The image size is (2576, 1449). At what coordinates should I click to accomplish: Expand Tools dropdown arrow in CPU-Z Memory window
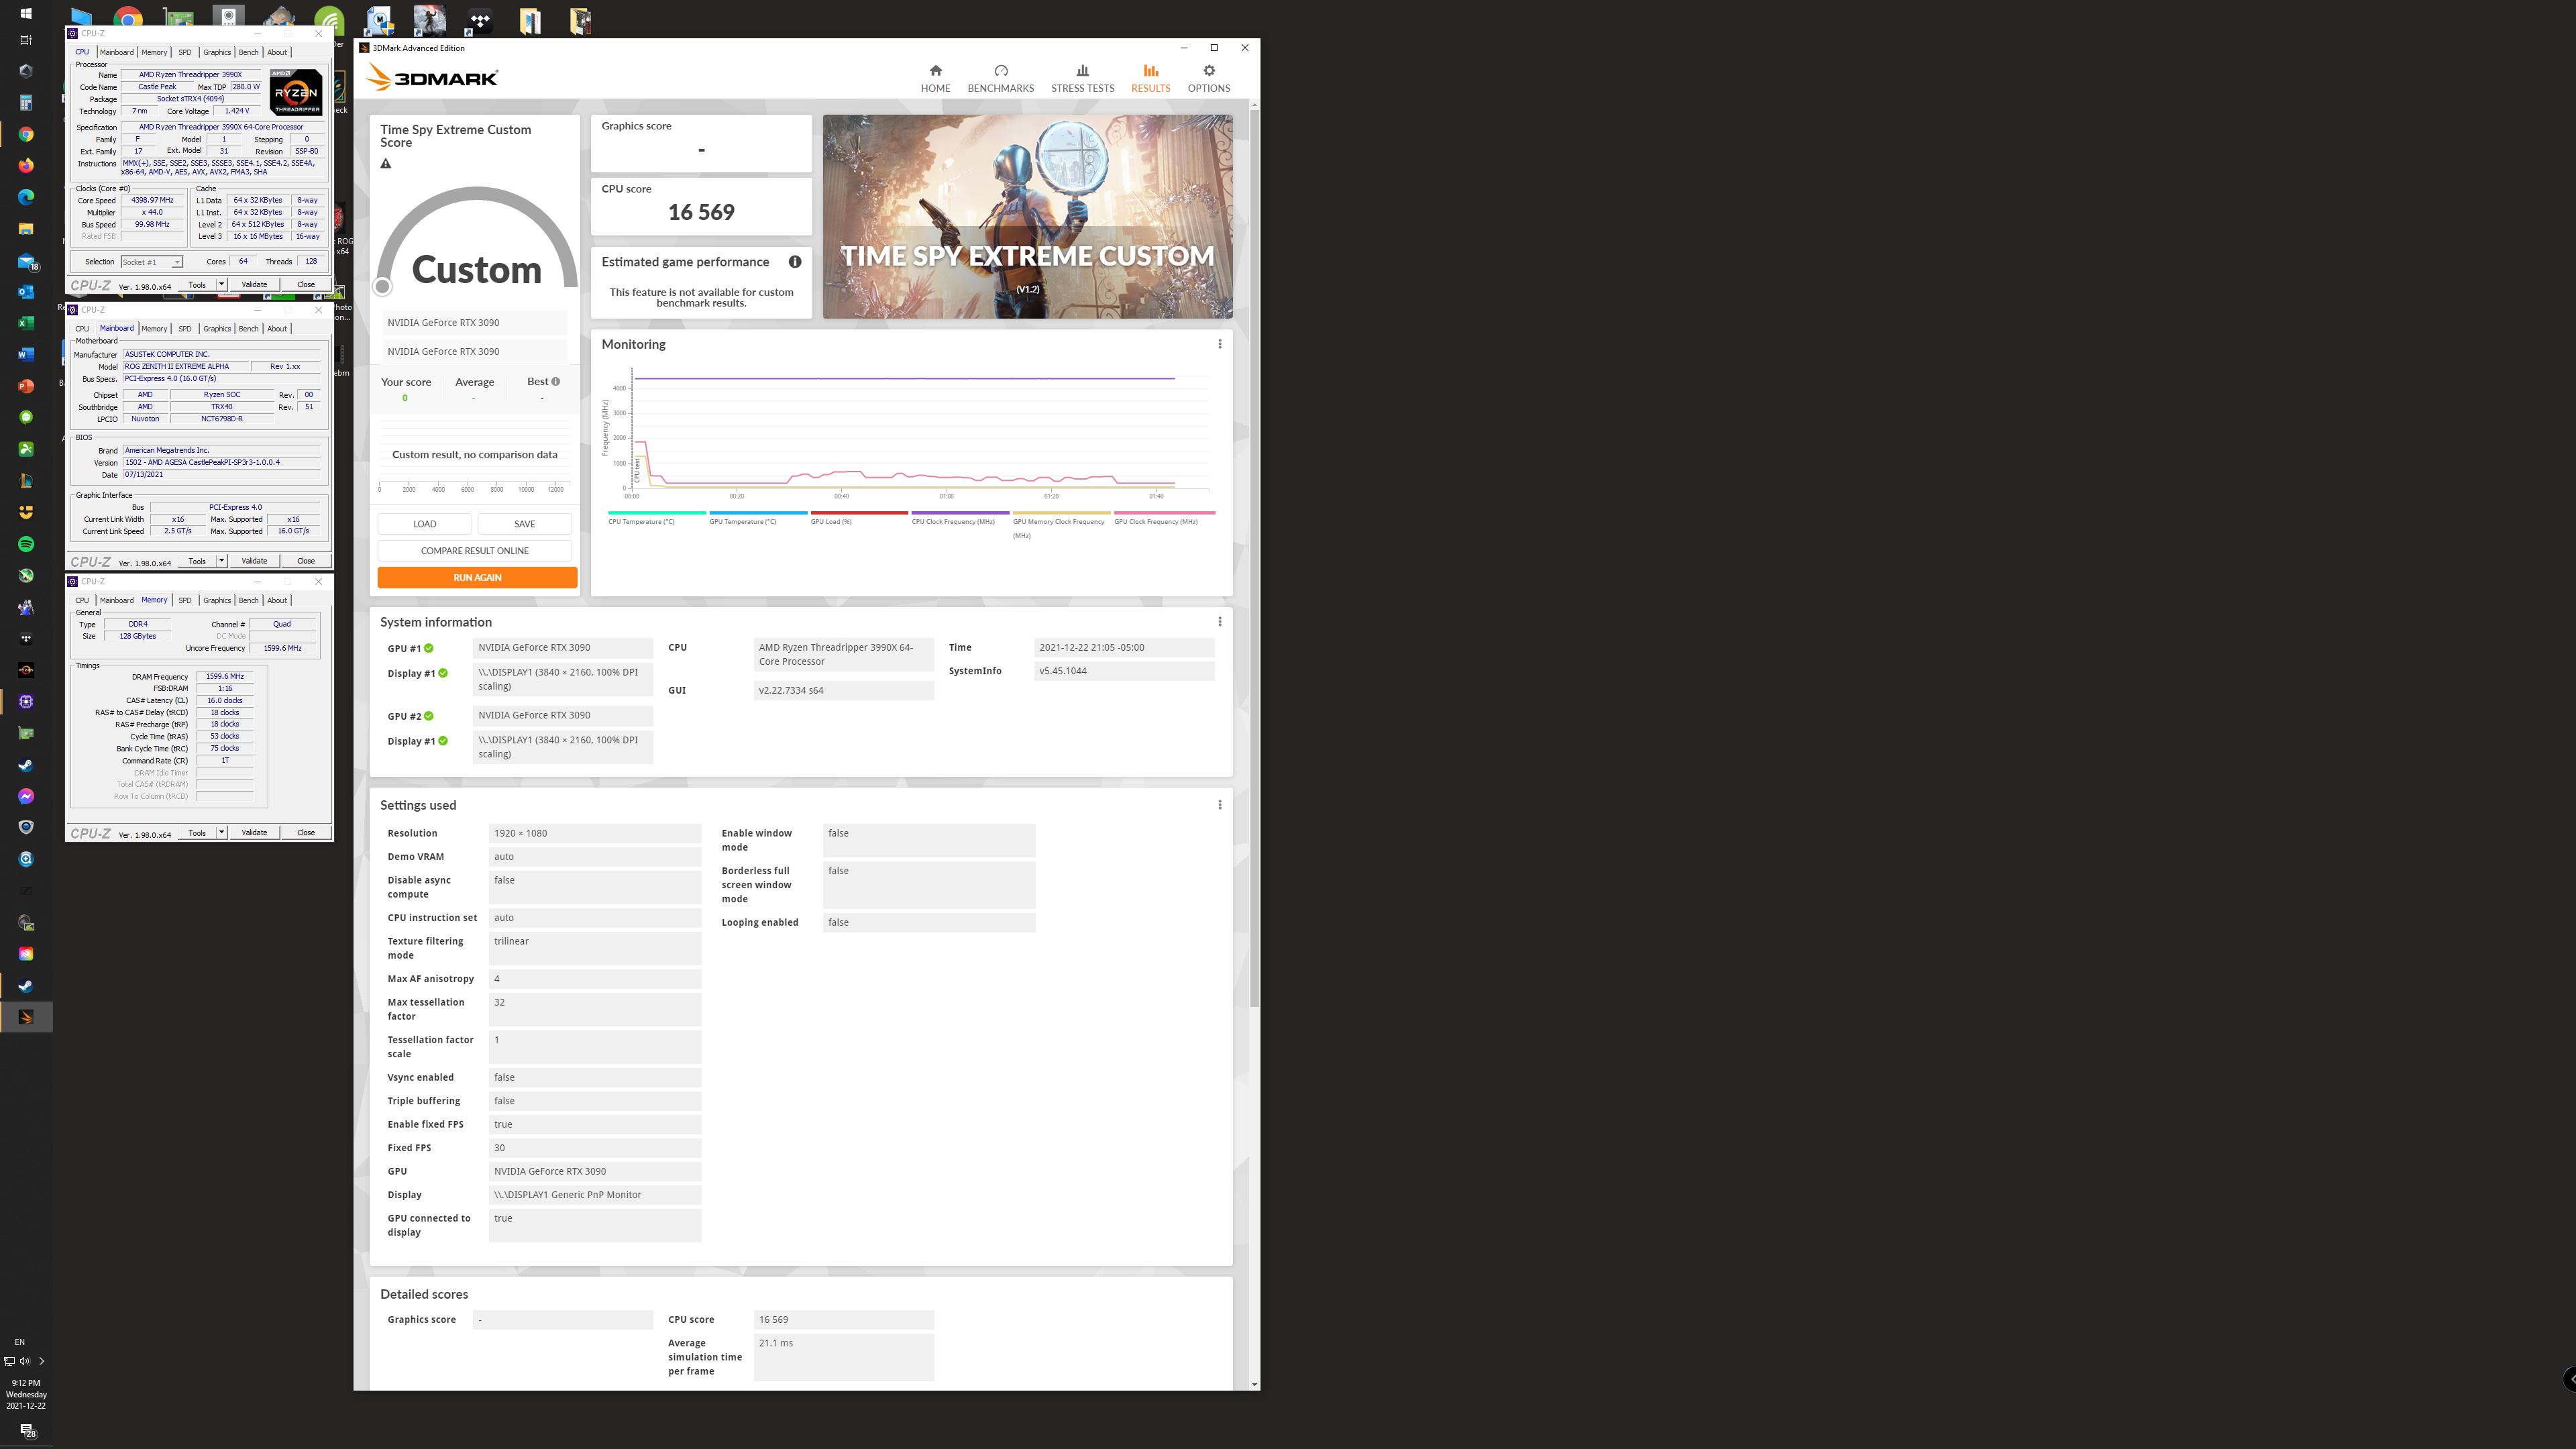pos(222,833)
